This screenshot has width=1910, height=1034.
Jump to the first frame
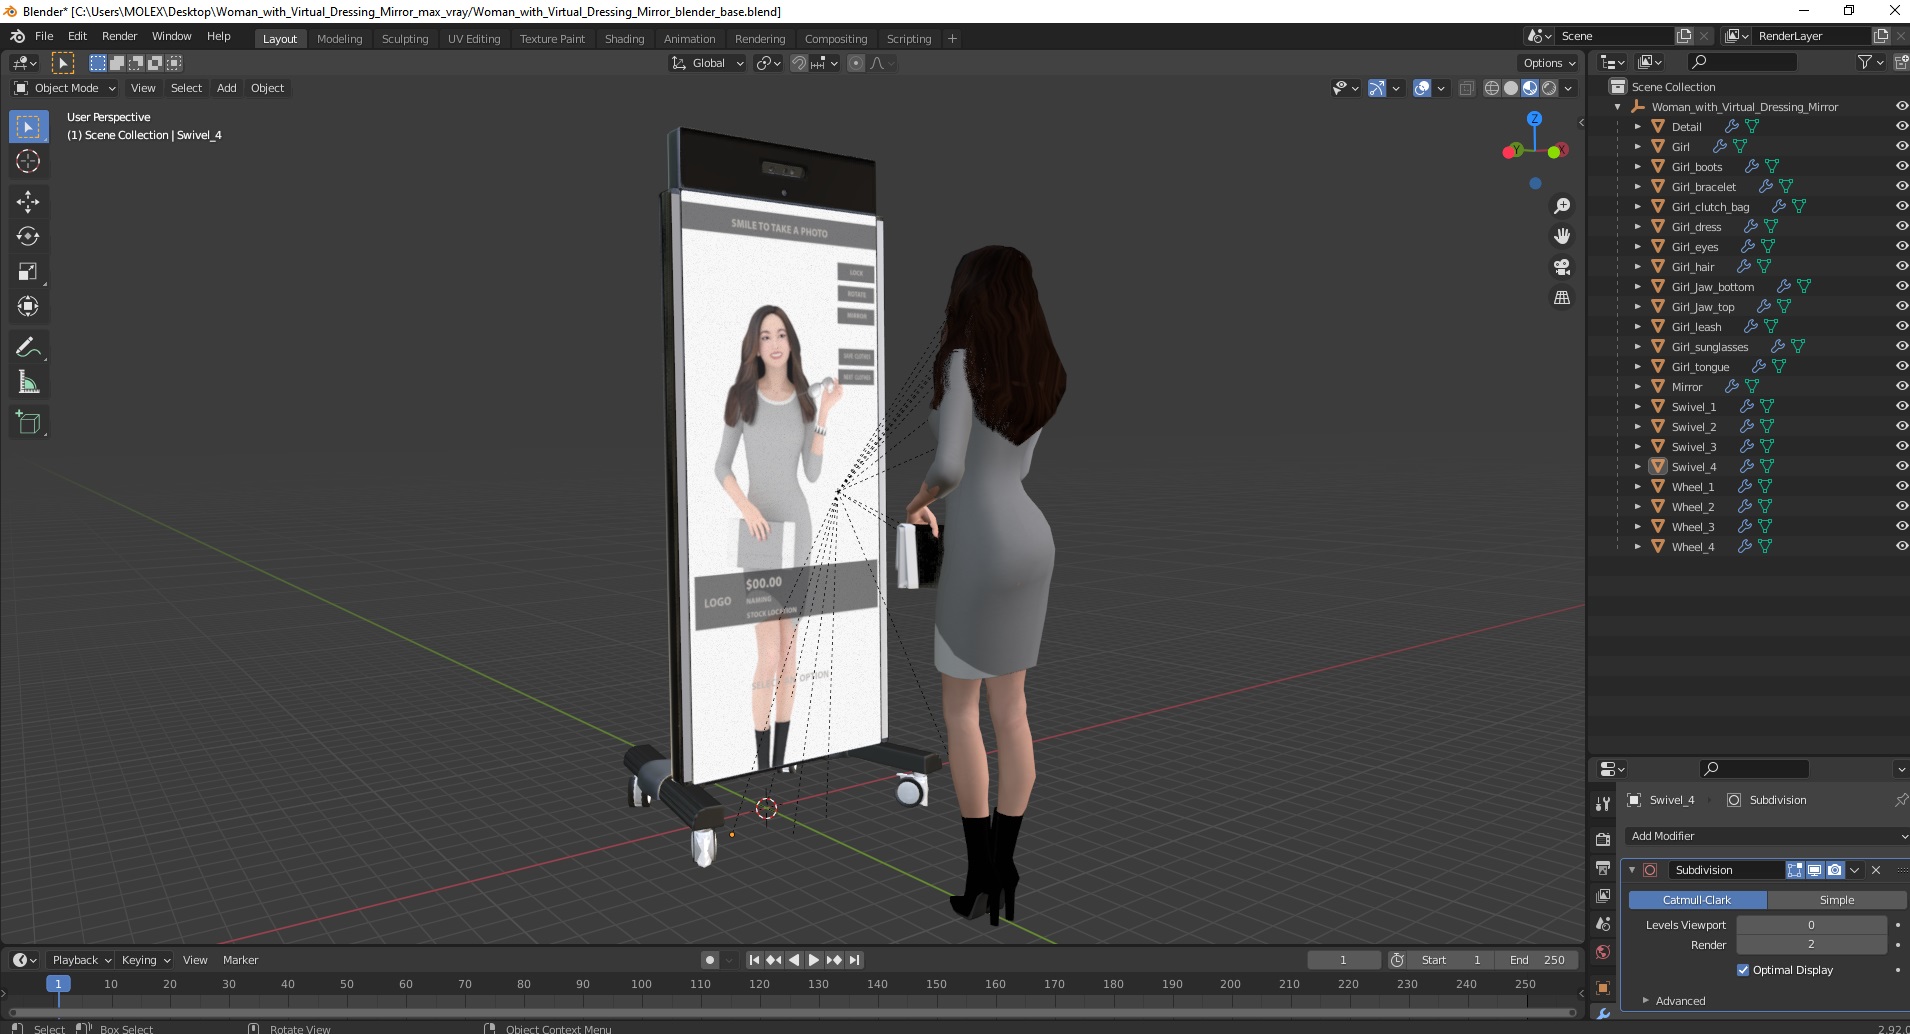point(754,960)
